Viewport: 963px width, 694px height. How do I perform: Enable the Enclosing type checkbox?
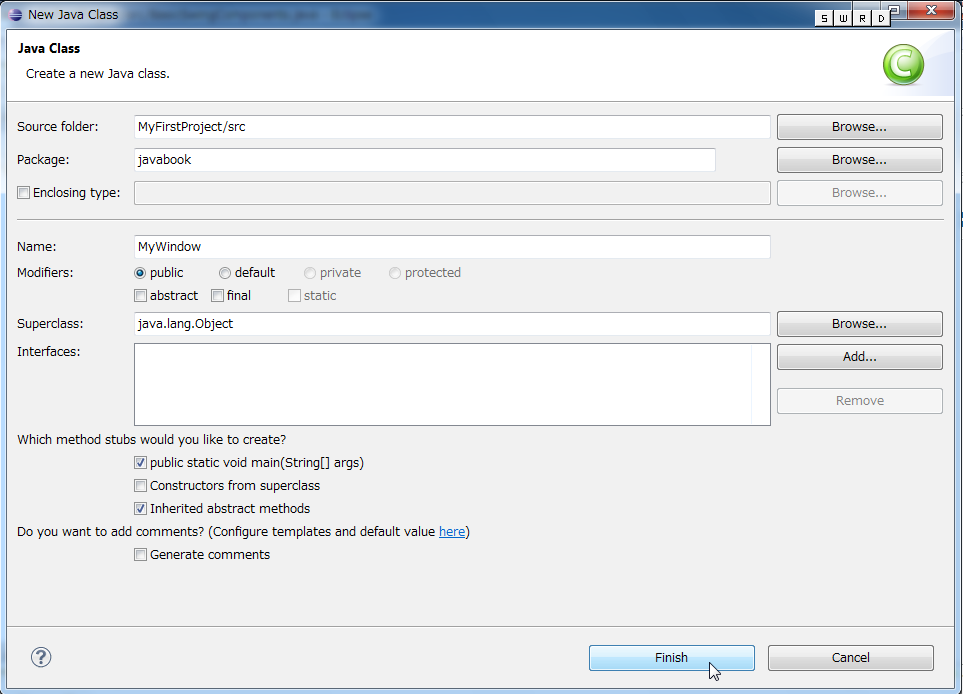24,193
